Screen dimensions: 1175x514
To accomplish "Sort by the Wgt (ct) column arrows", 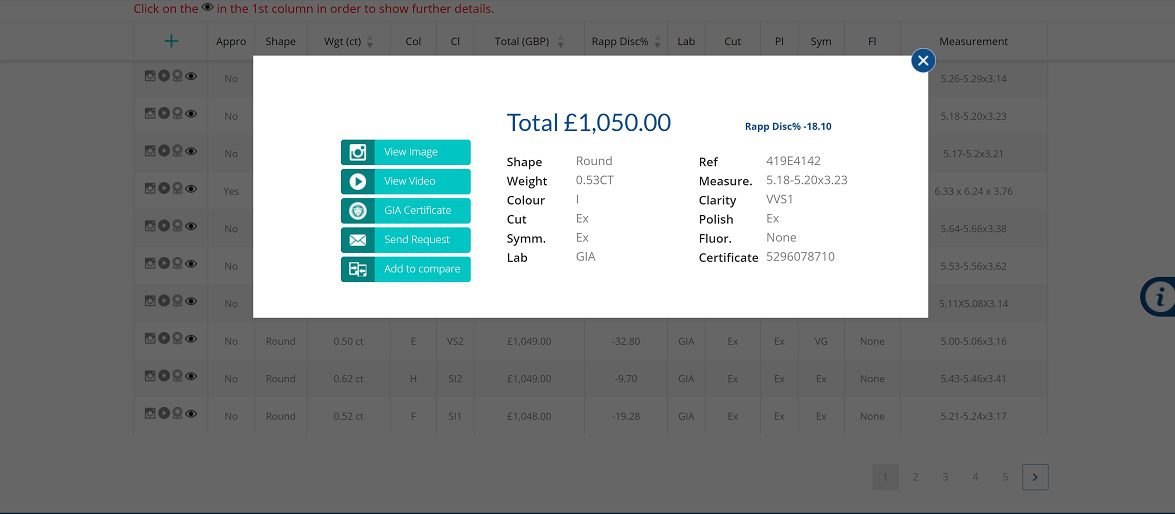I will [x=369, y=42].
